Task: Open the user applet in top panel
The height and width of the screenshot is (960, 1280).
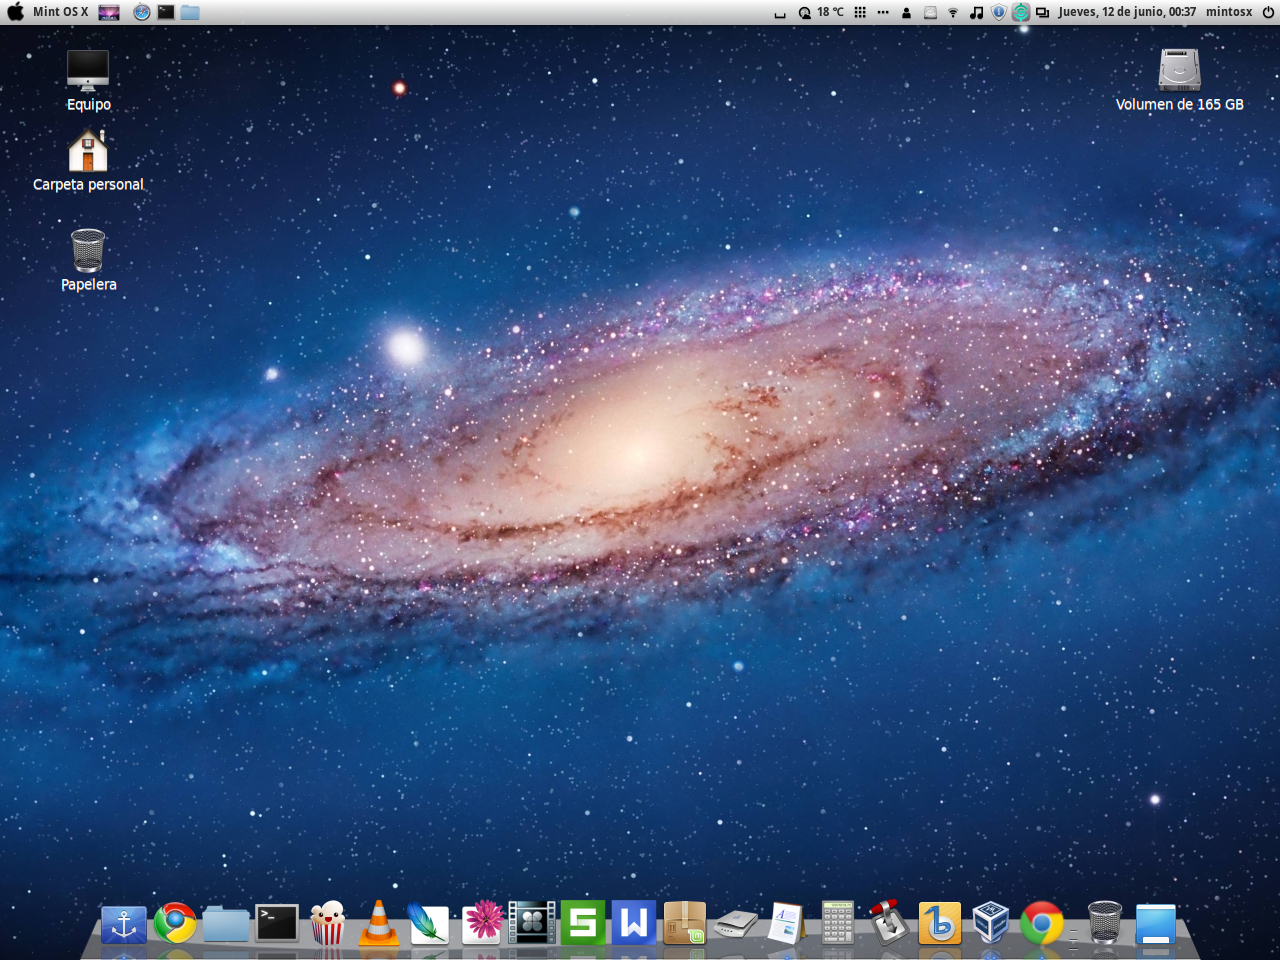Action: click(x=906, y=13)
